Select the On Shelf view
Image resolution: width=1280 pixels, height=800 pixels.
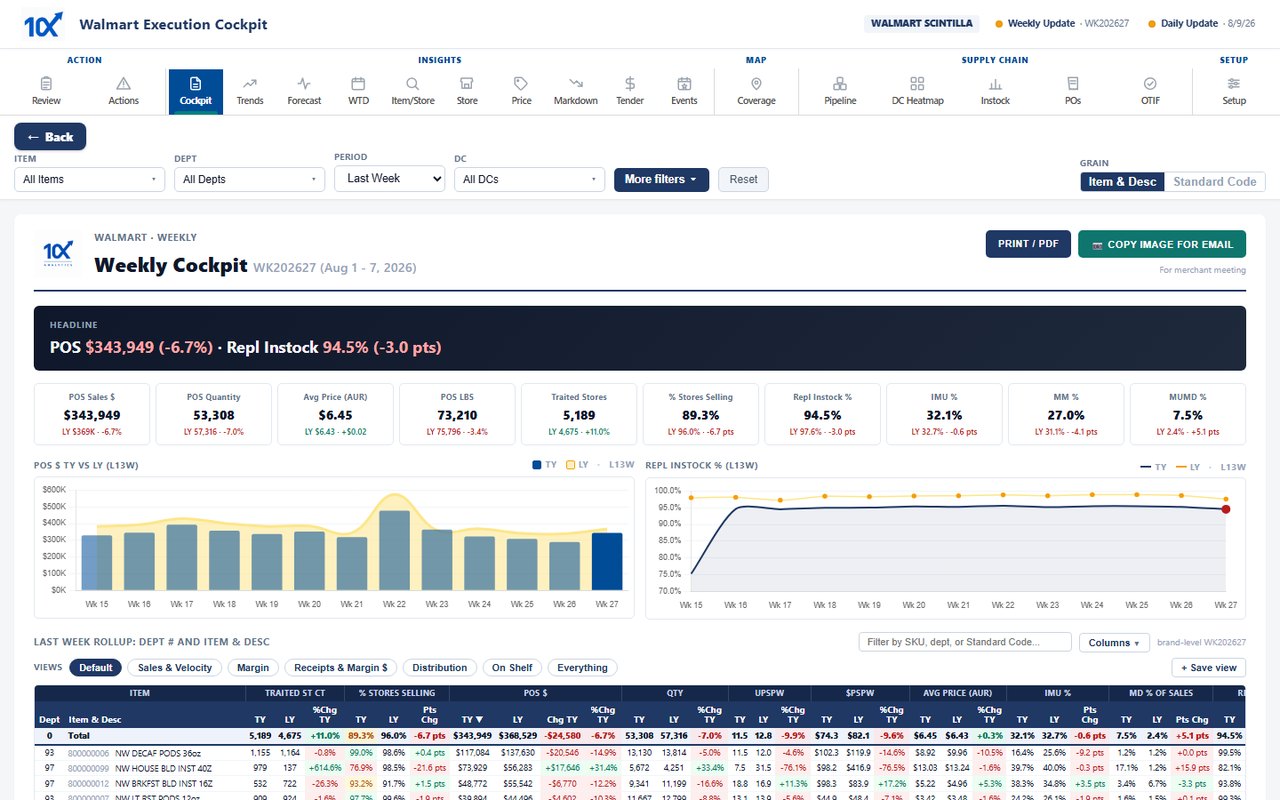click(512, 667)
